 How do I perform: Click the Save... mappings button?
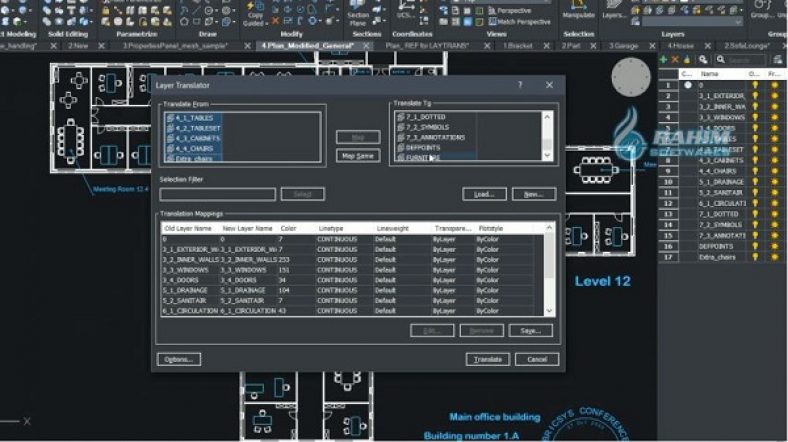pyautogui.click(x=530, y=330)
